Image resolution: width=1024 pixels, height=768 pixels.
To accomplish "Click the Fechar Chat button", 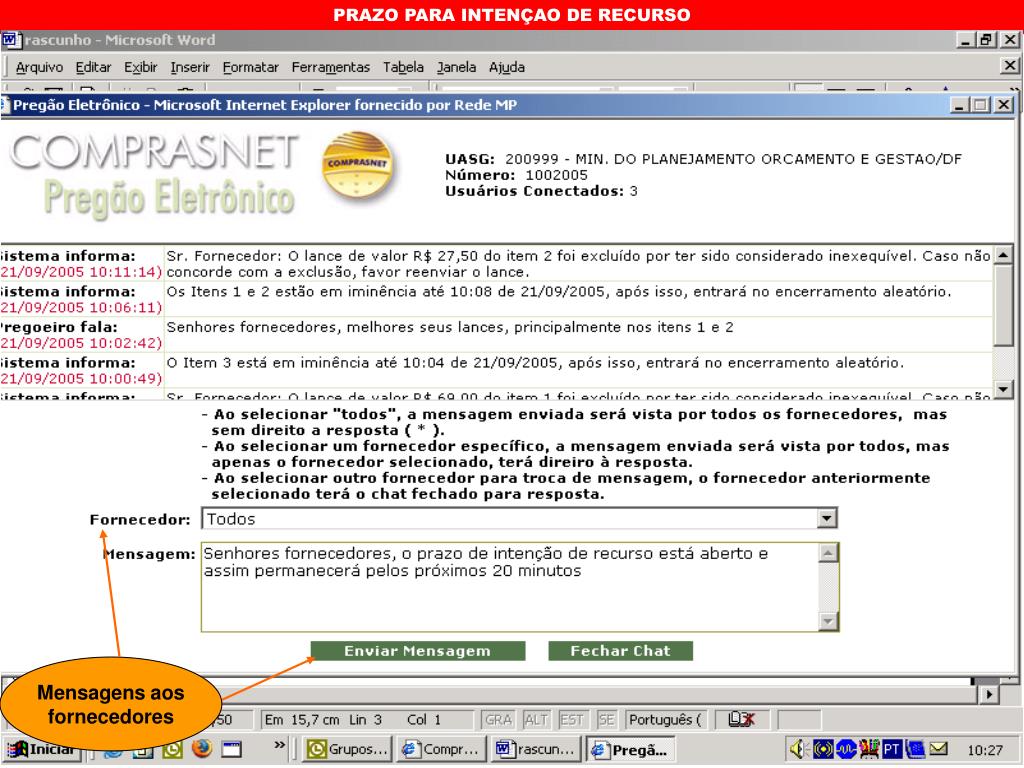I will 620,651.
